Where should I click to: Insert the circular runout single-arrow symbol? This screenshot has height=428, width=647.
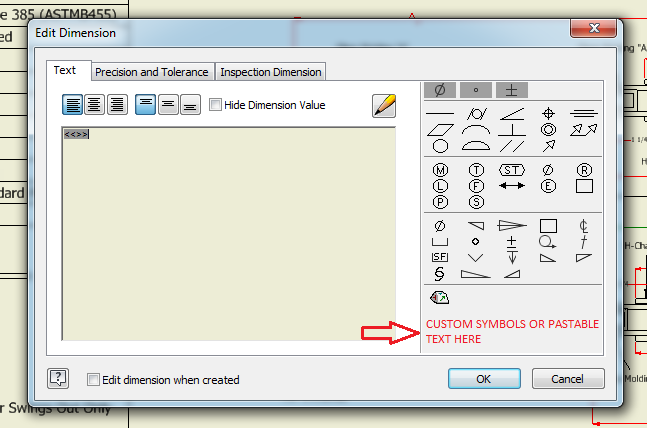549,146
